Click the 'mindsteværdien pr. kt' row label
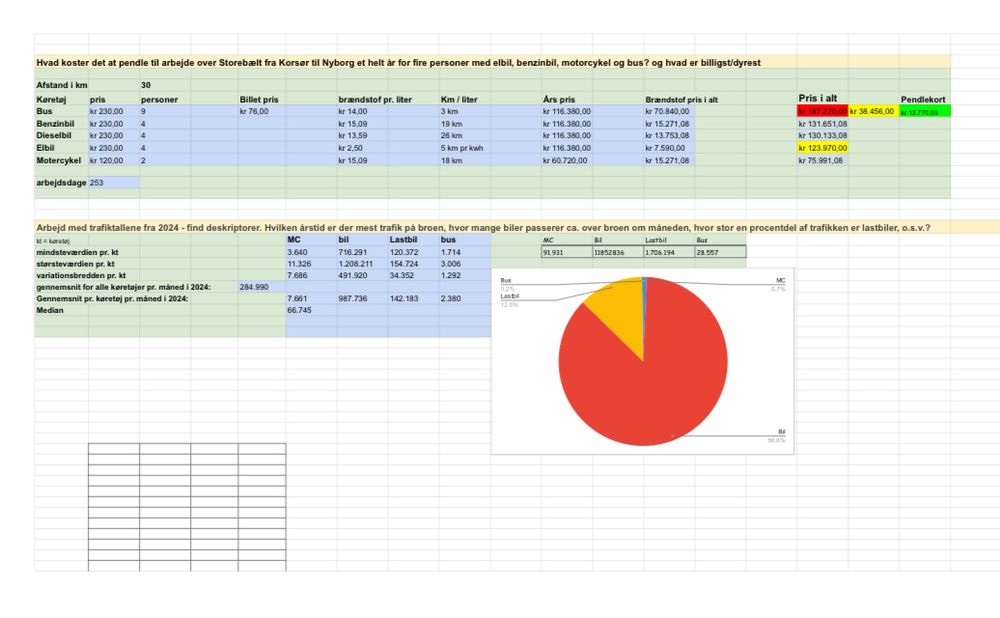 tap(77, 253)
